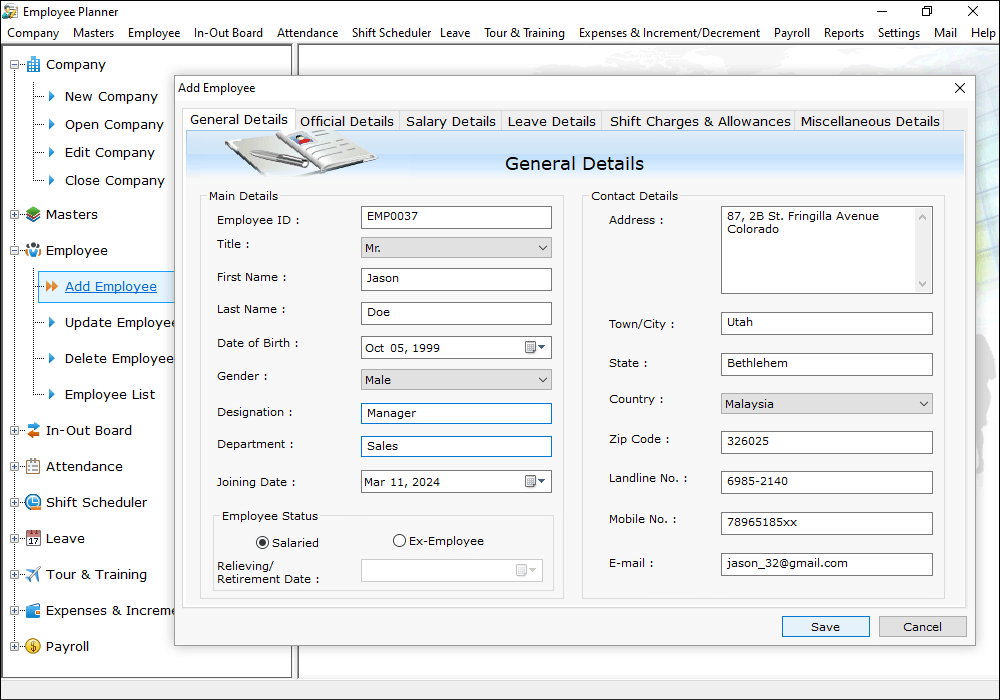Click the Payroll coin icon

coord(33,646)
